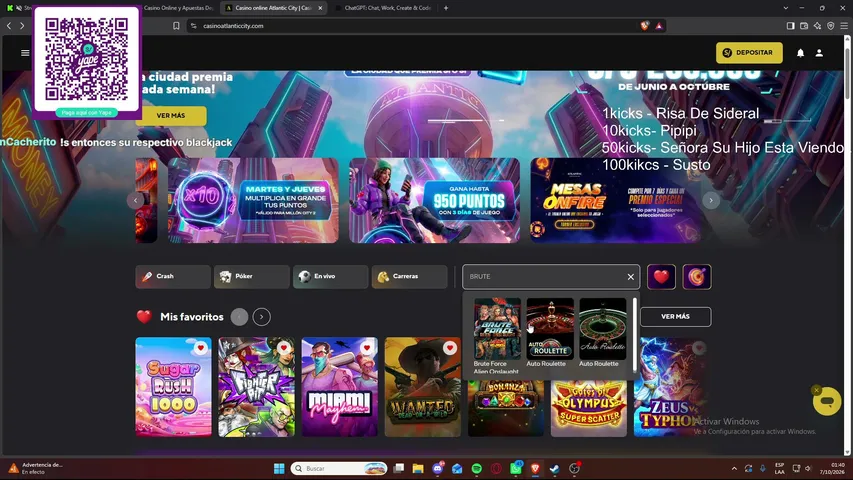Select the Póker category
Image resolution: width=853 pixels, height=480 pixels.
coord(251,276)
